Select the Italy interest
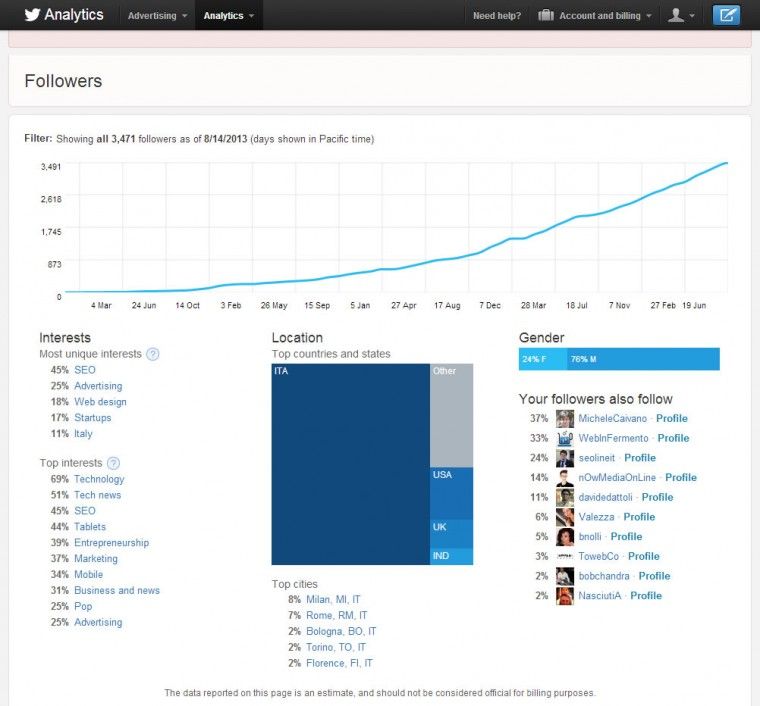The image size is (760, 706). pyautogui.click(x=83, y=434)
